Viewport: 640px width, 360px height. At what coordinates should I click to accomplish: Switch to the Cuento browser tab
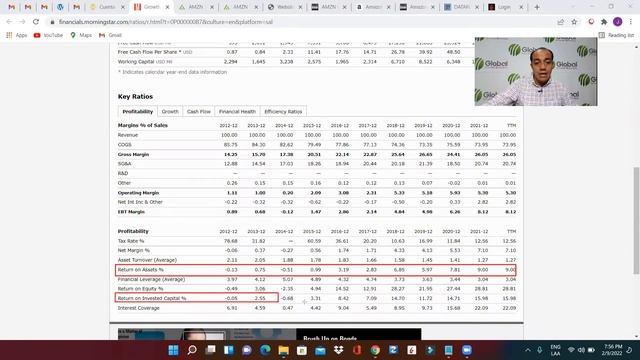107,7
